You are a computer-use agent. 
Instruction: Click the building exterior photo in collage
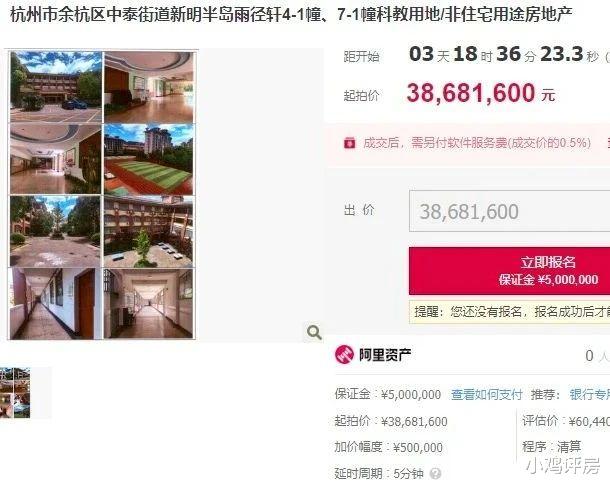tap(56, 87)
